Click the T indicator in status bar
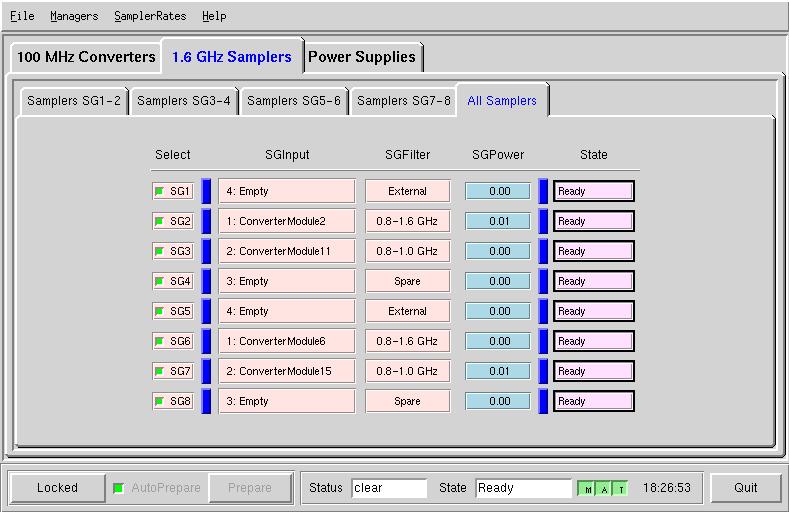The width and height of the screenshot is (789, 512). (x=620, y=489)
